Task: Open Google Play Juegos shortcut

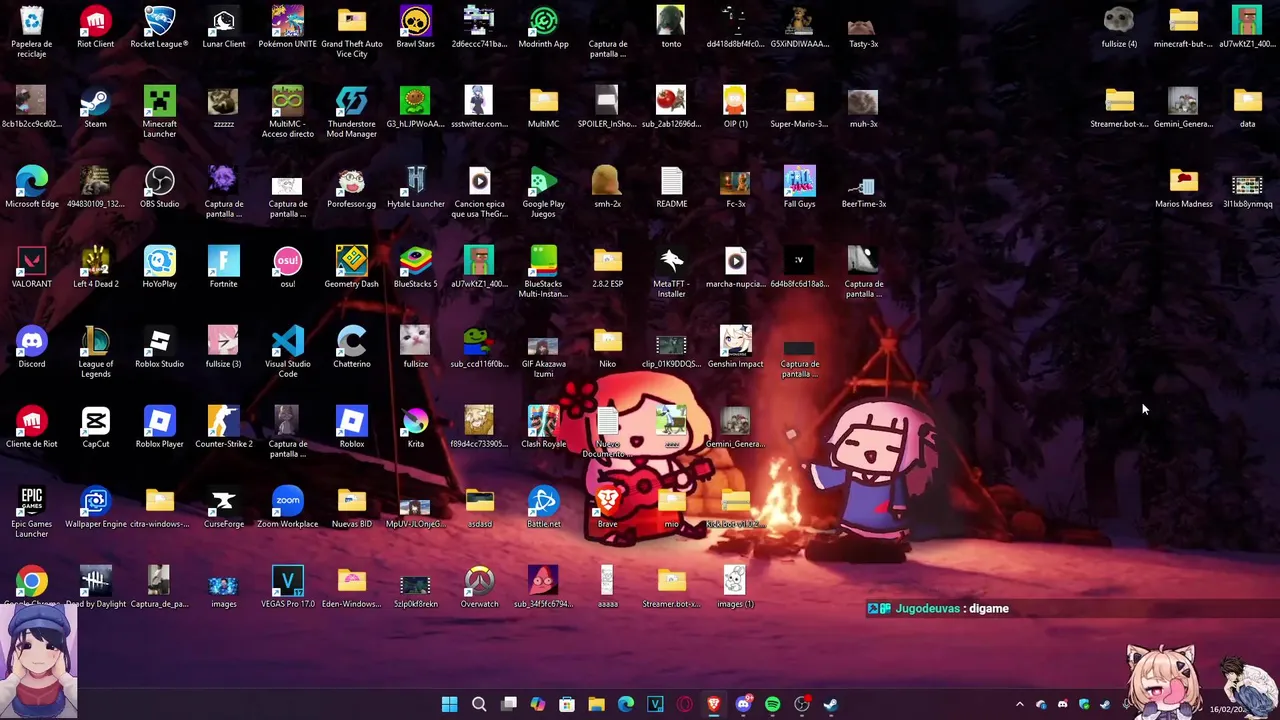Action: [x=544, y=191]
